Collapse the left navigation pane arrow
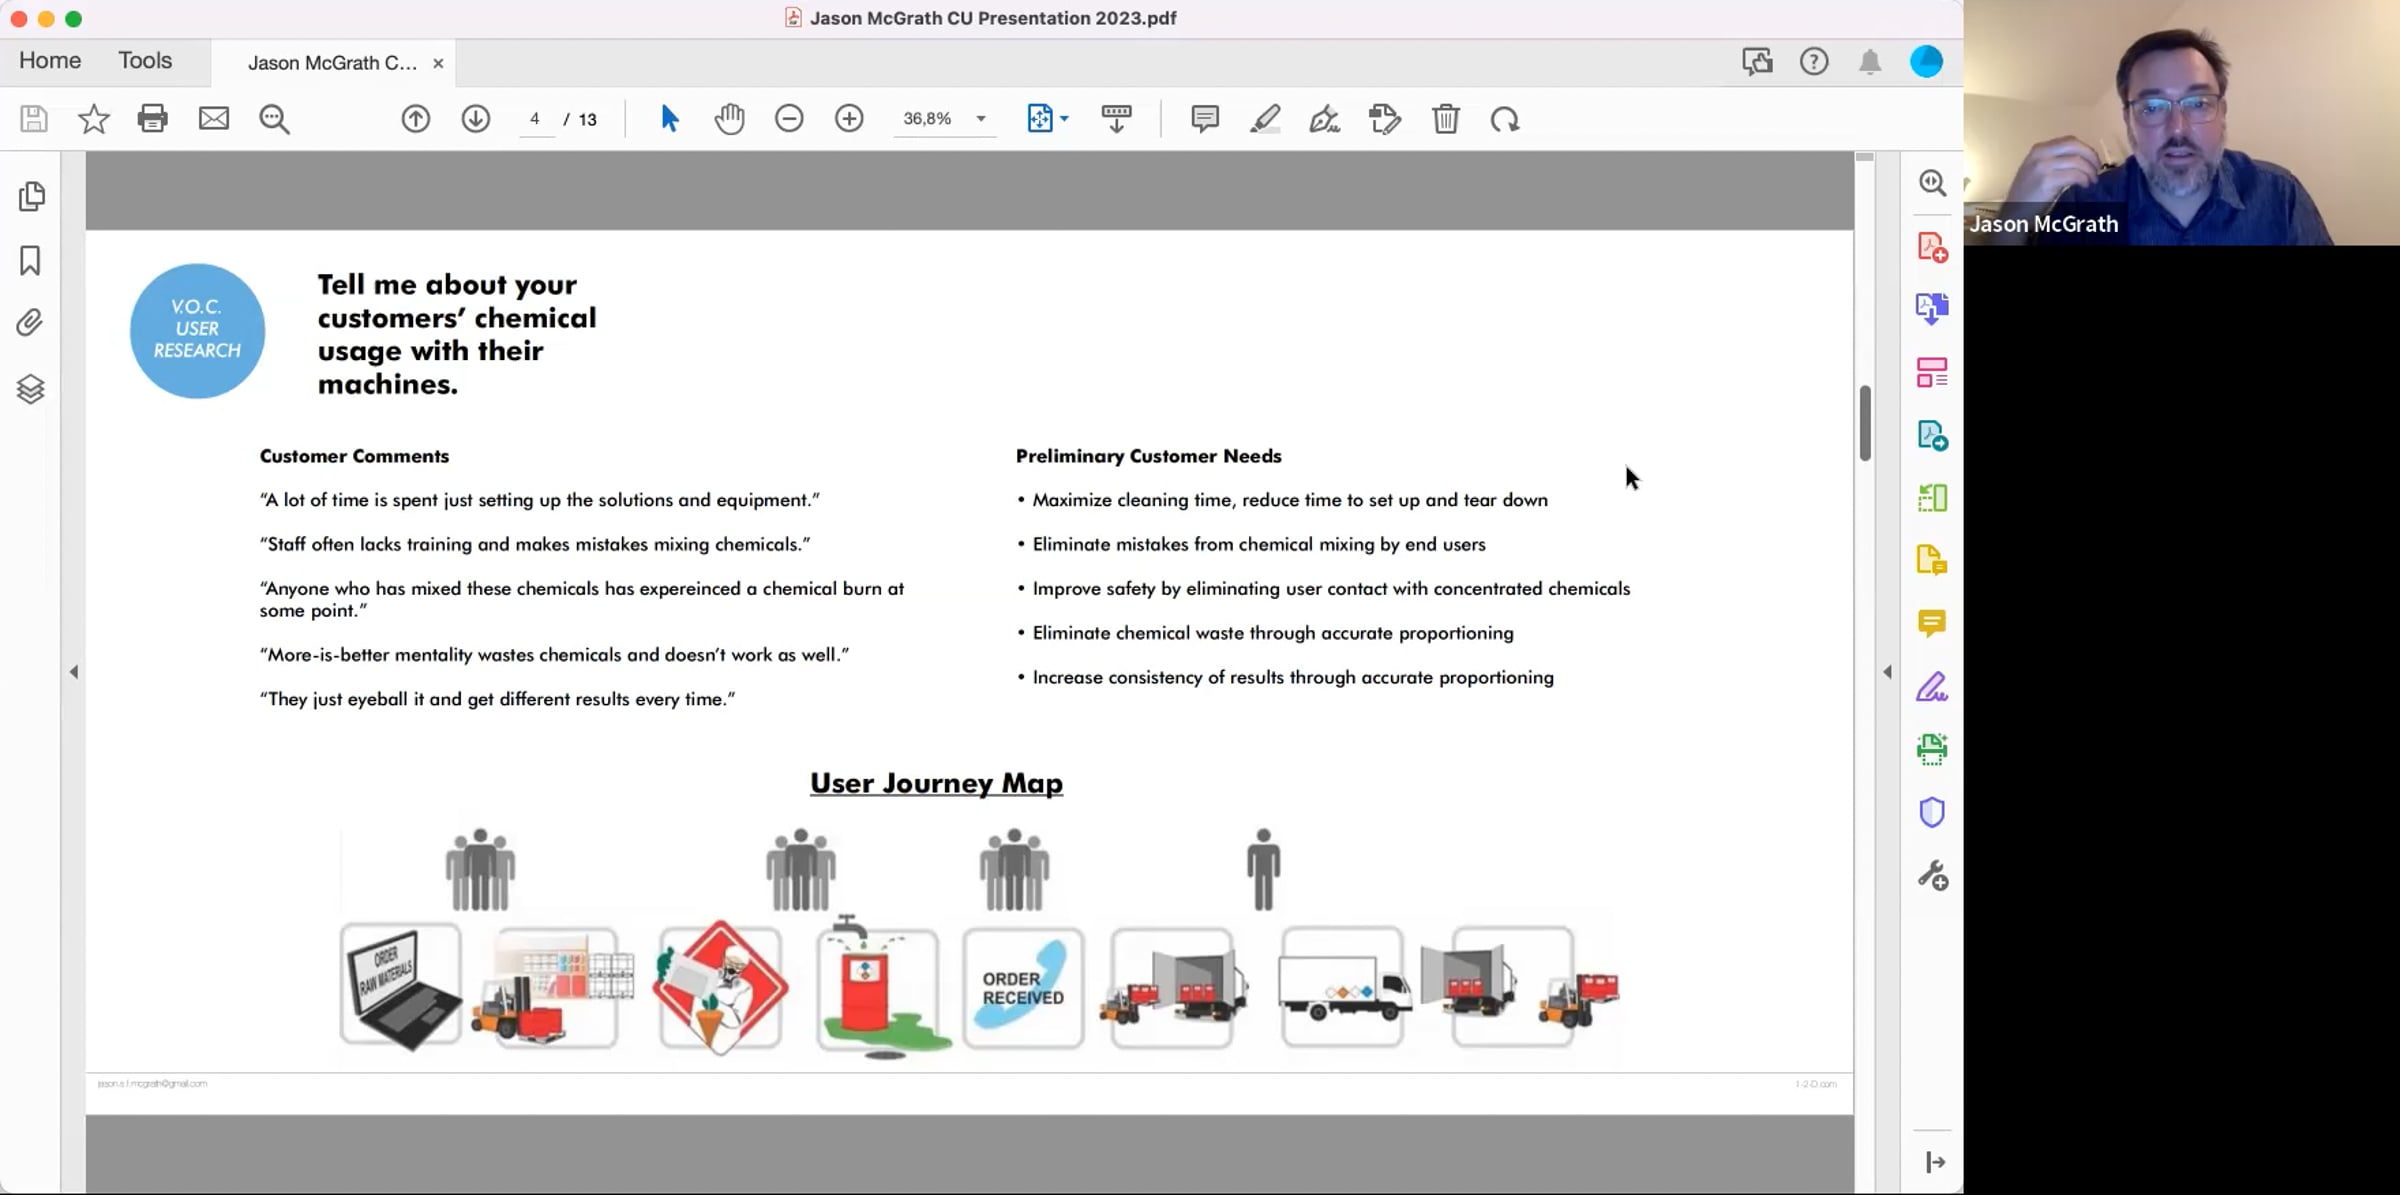This screenshot has width=2400, height=1195. 74,672
